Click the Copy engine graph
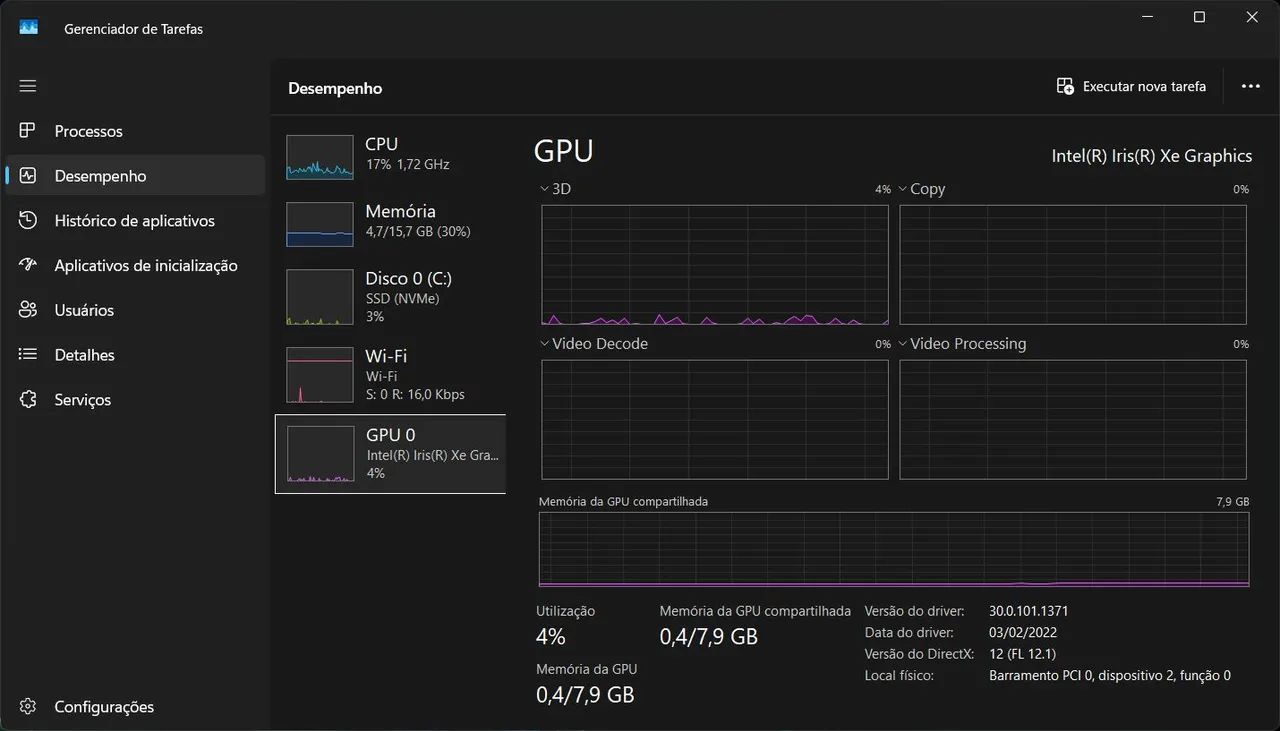This screenshot has width=1280, height=731. 1073,265
